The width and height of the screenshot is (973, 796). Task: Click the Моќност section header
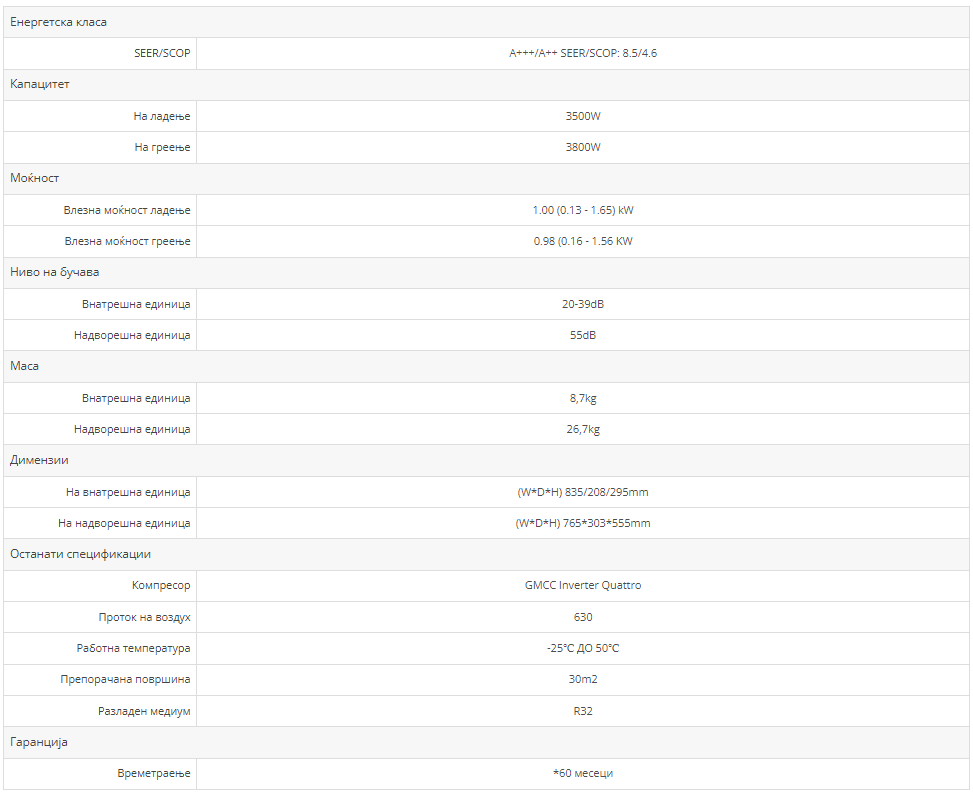[35, 178]
